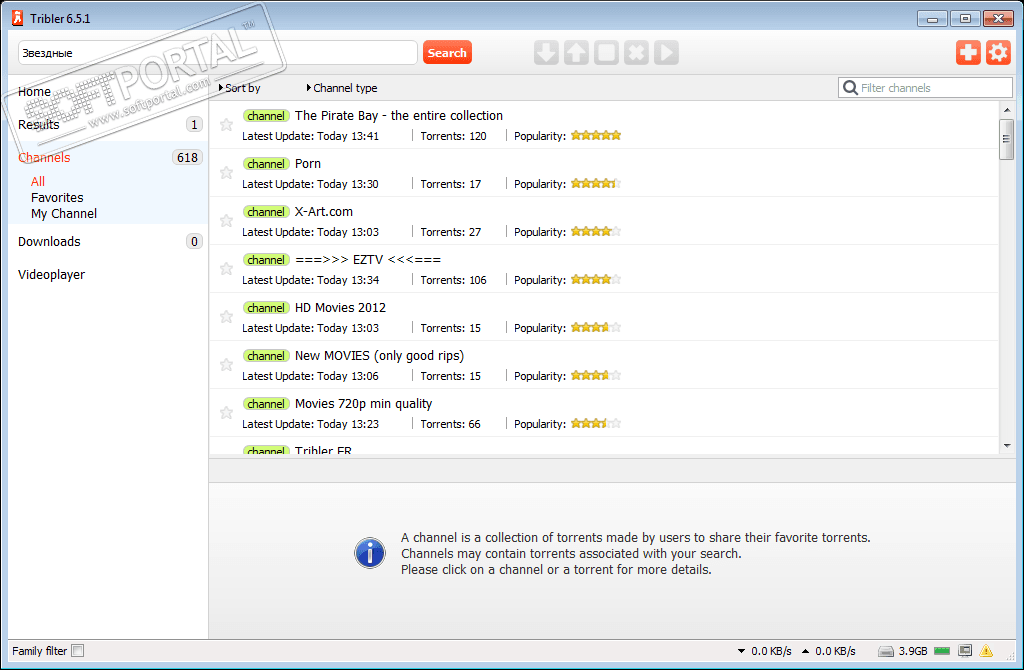Click the upload arrow toolbar icon

(x=576, y=52)
